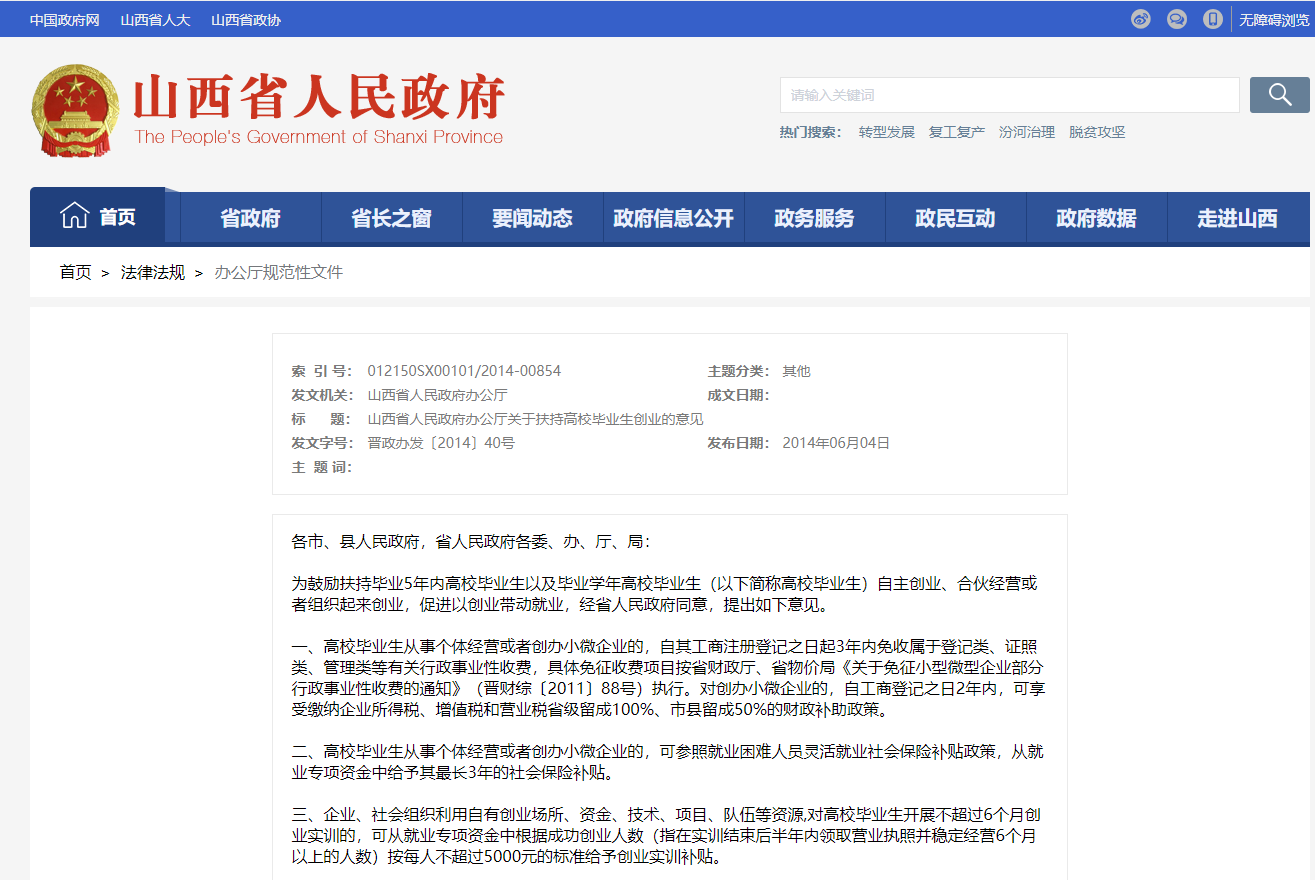Open the 政务服务 menu item
1315x880 pixels.
pyautogui.click(x=814, y=218)
